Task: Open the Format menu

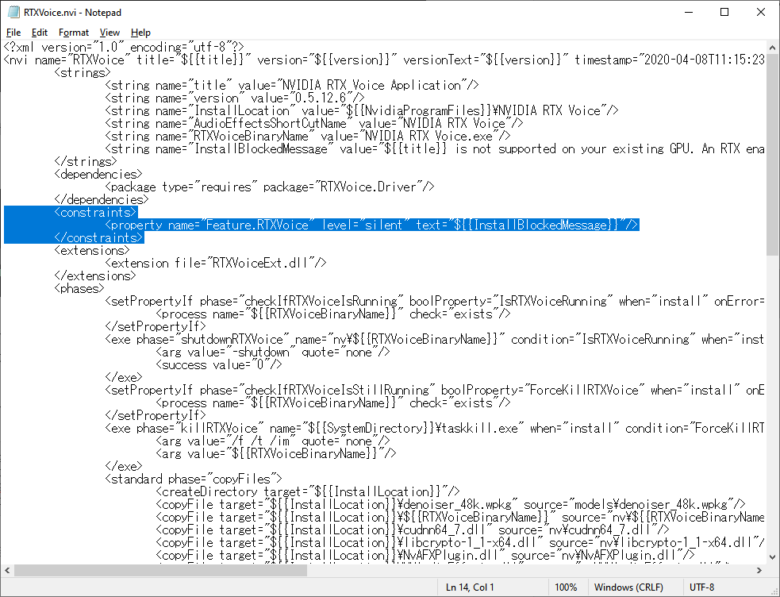Action: pos(73,33)
